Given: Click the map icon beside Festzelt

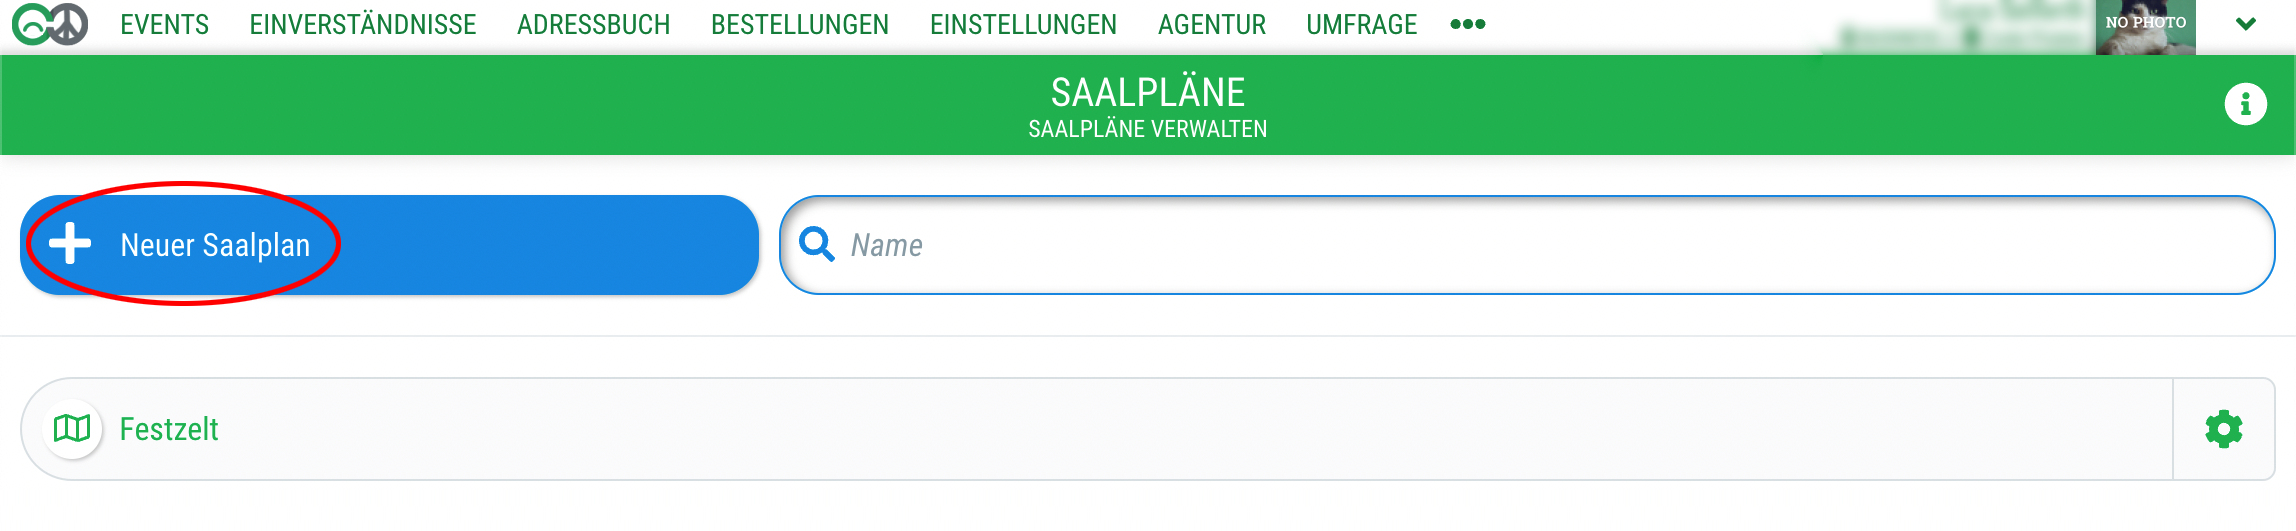Looking at the screenshot, I should (72, 429).
